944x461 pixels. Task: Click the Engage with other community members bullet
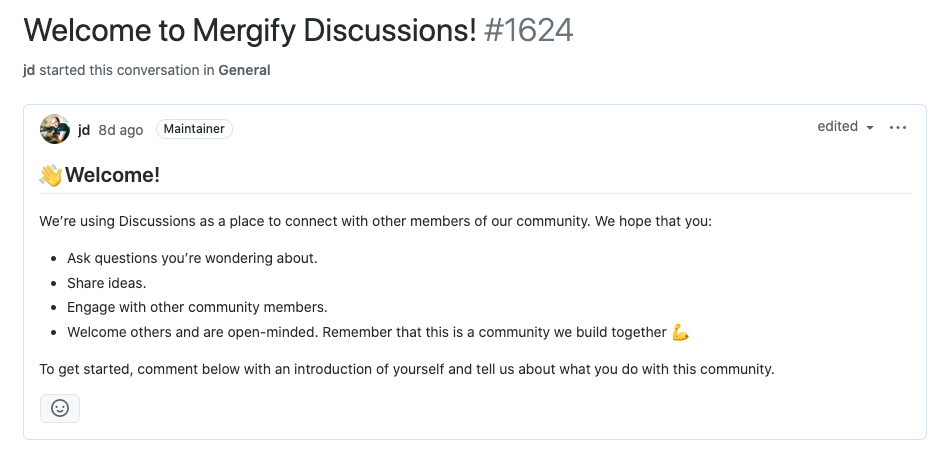pyautogui.click(x=197, y=308)
